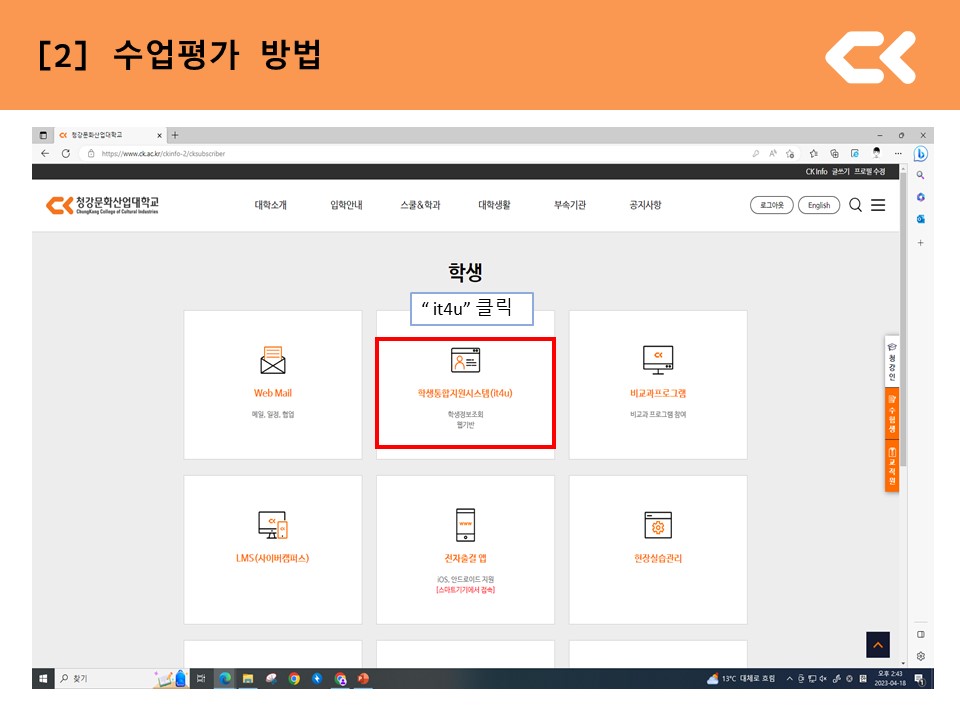960x720 pixels.
Task: Switch to PowerPoint in the taskbar
Action: 363,678
